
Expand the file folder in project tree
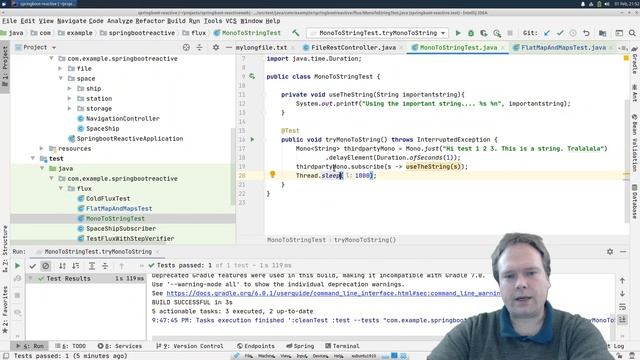[61, 69]
